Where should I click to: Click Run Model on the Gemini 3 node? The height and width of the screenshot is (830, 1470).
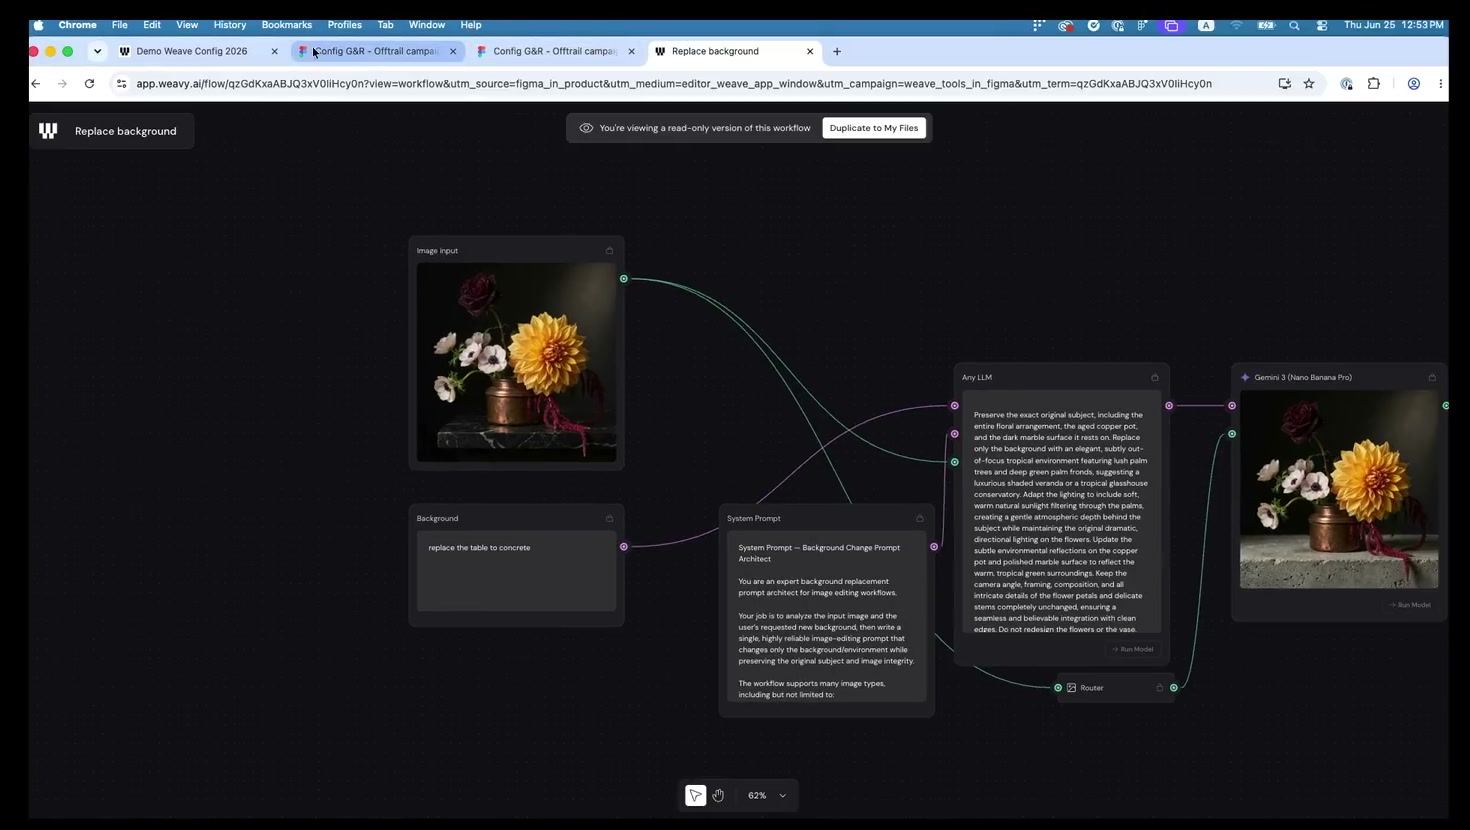coord(1410,605)
